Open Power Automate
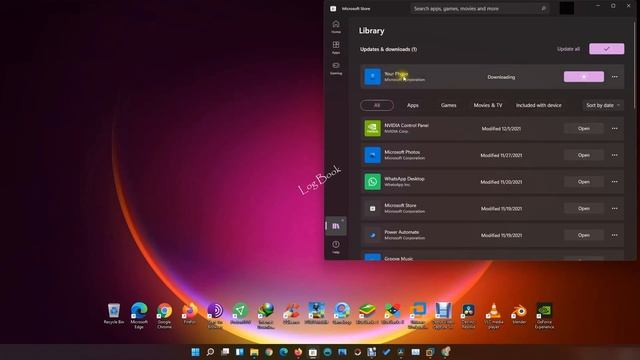 point(584,235)
